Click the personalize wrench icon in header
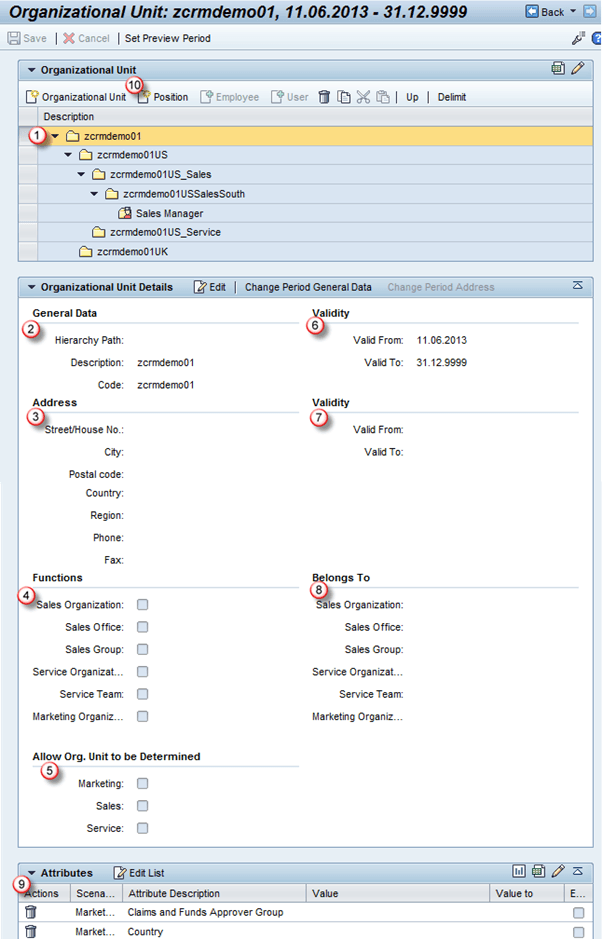 pos(578,38)
